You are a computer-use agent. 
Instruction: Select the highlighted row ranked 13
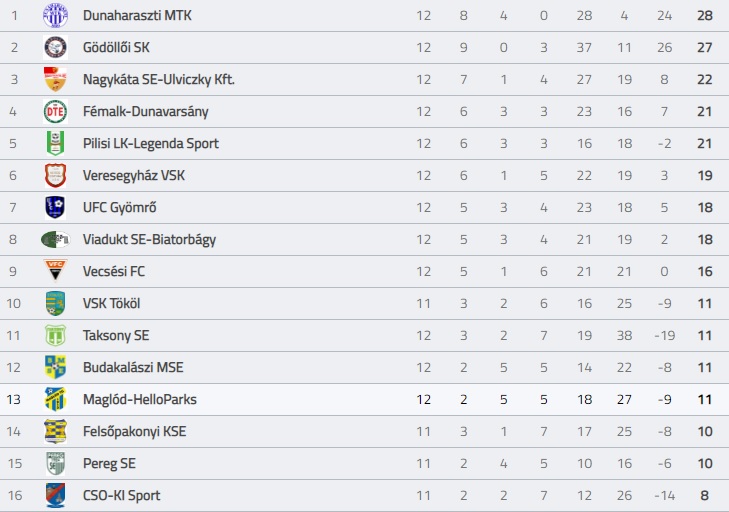364,399
